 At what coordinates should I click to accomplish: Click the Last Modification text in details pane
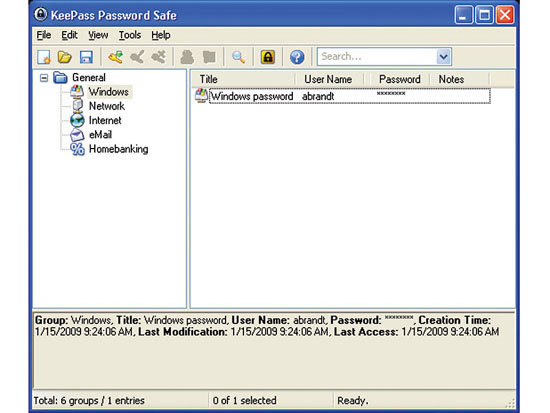click(x=183, y=332)
